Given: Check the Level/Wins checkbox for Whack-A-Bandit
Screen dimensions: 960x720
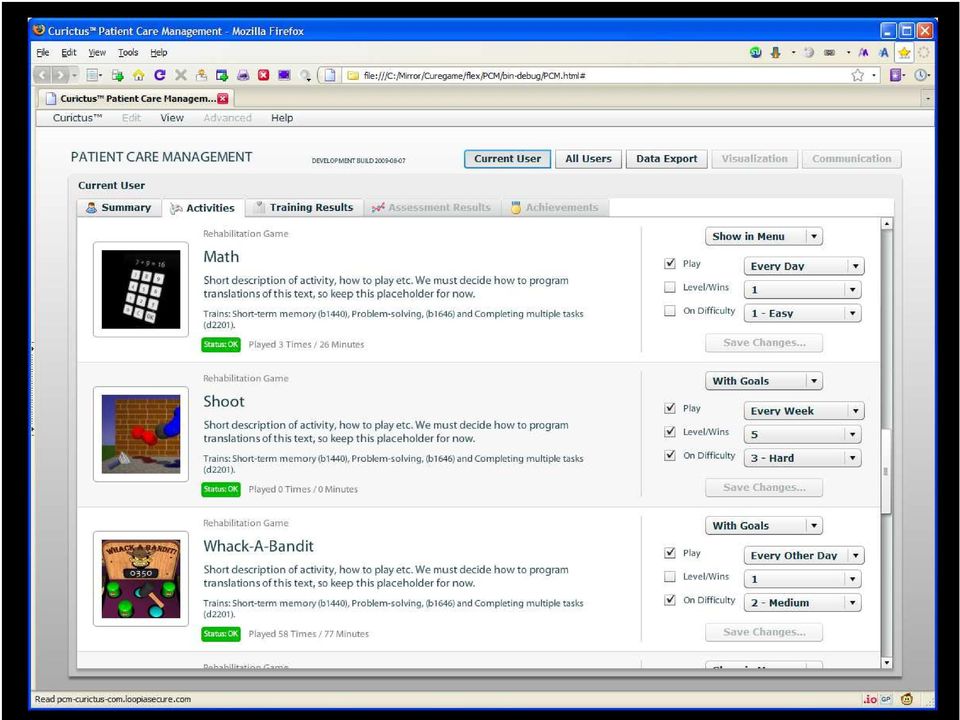Looking at the screenshot, I should point(670,577).
